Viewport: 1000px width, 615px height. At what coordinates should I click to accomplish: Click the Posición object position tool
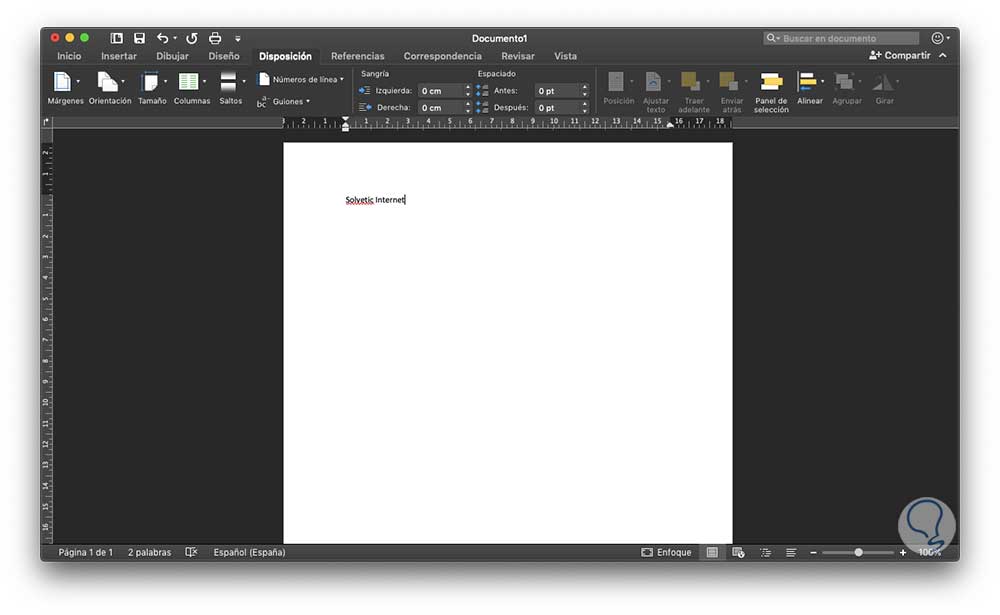point(619,88)
